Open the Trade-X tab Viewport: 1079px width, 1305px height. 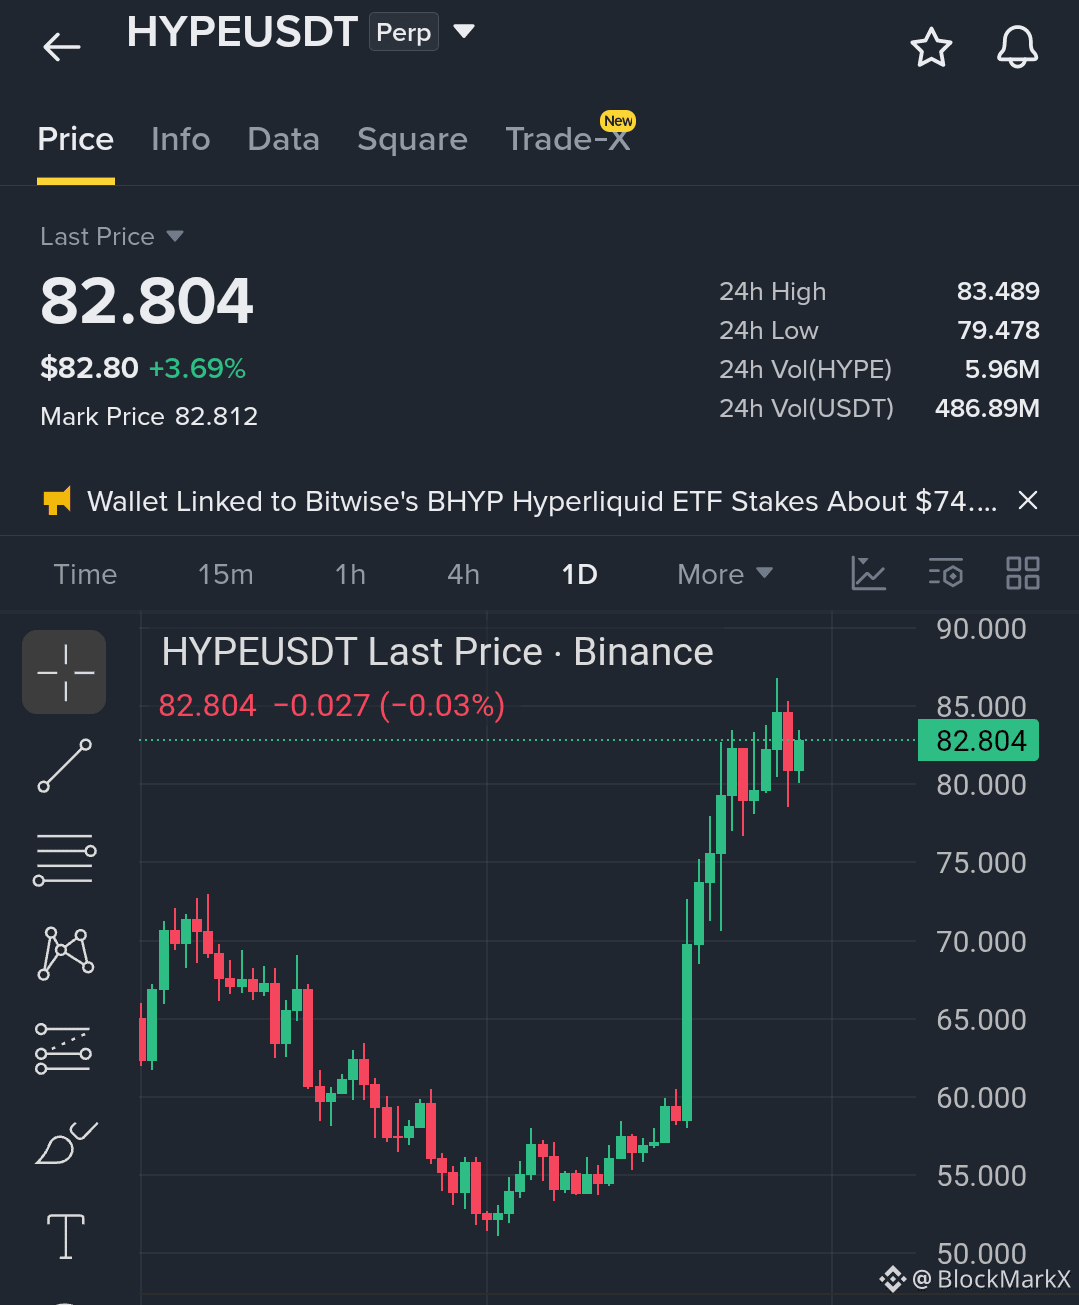point(568,139)
